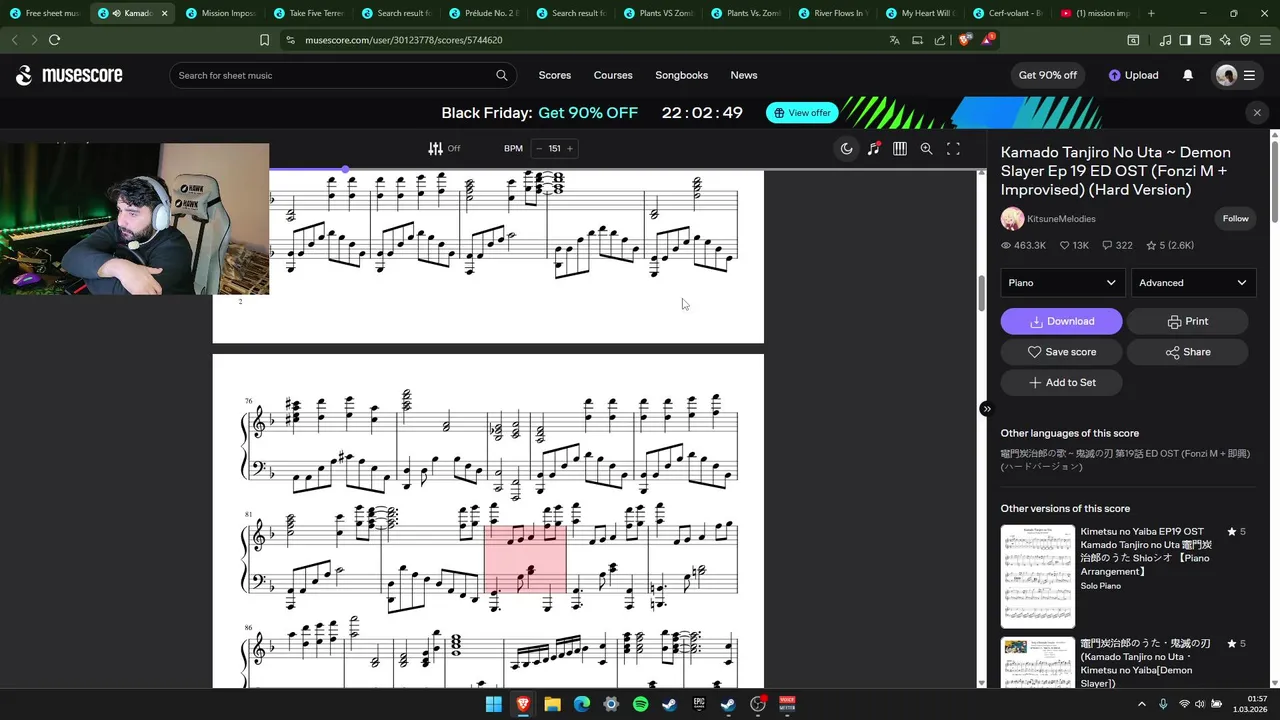Image resolution: width=1280 pixels, height=720 pixels.
Task: Open the Windows Start menu
Action: [493, 704]
